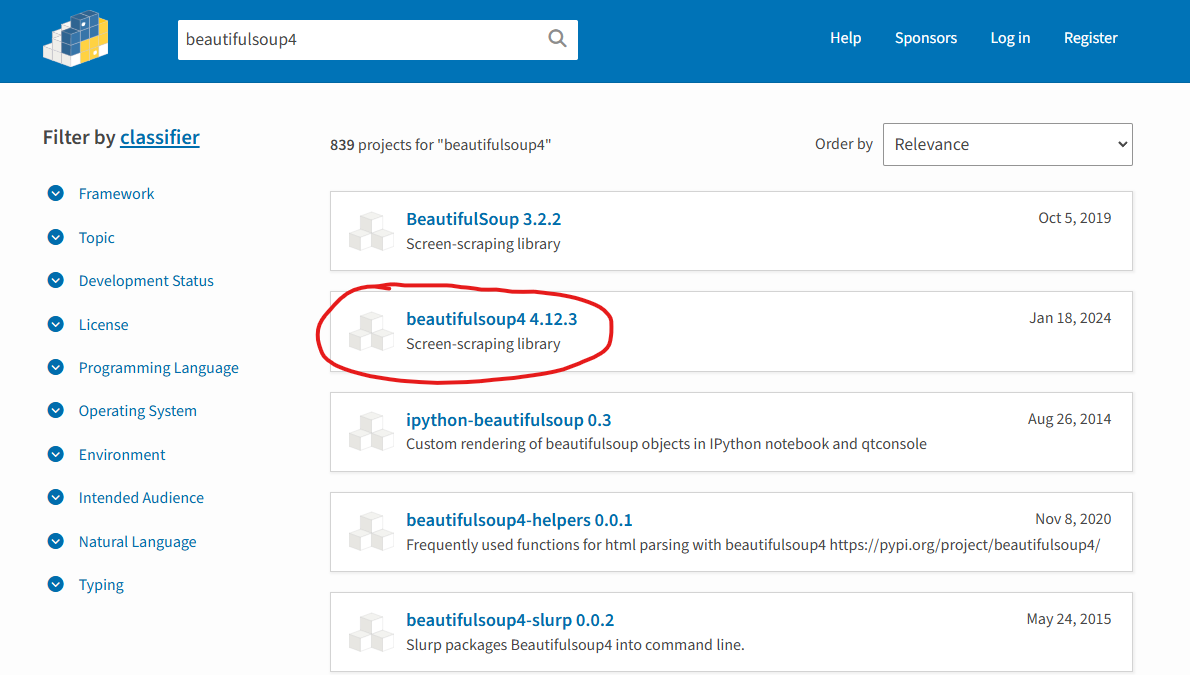The height and width of the screenshot is (675, 1190).
Task: Click the Environment filter label
Action: (x=122, y=455)
